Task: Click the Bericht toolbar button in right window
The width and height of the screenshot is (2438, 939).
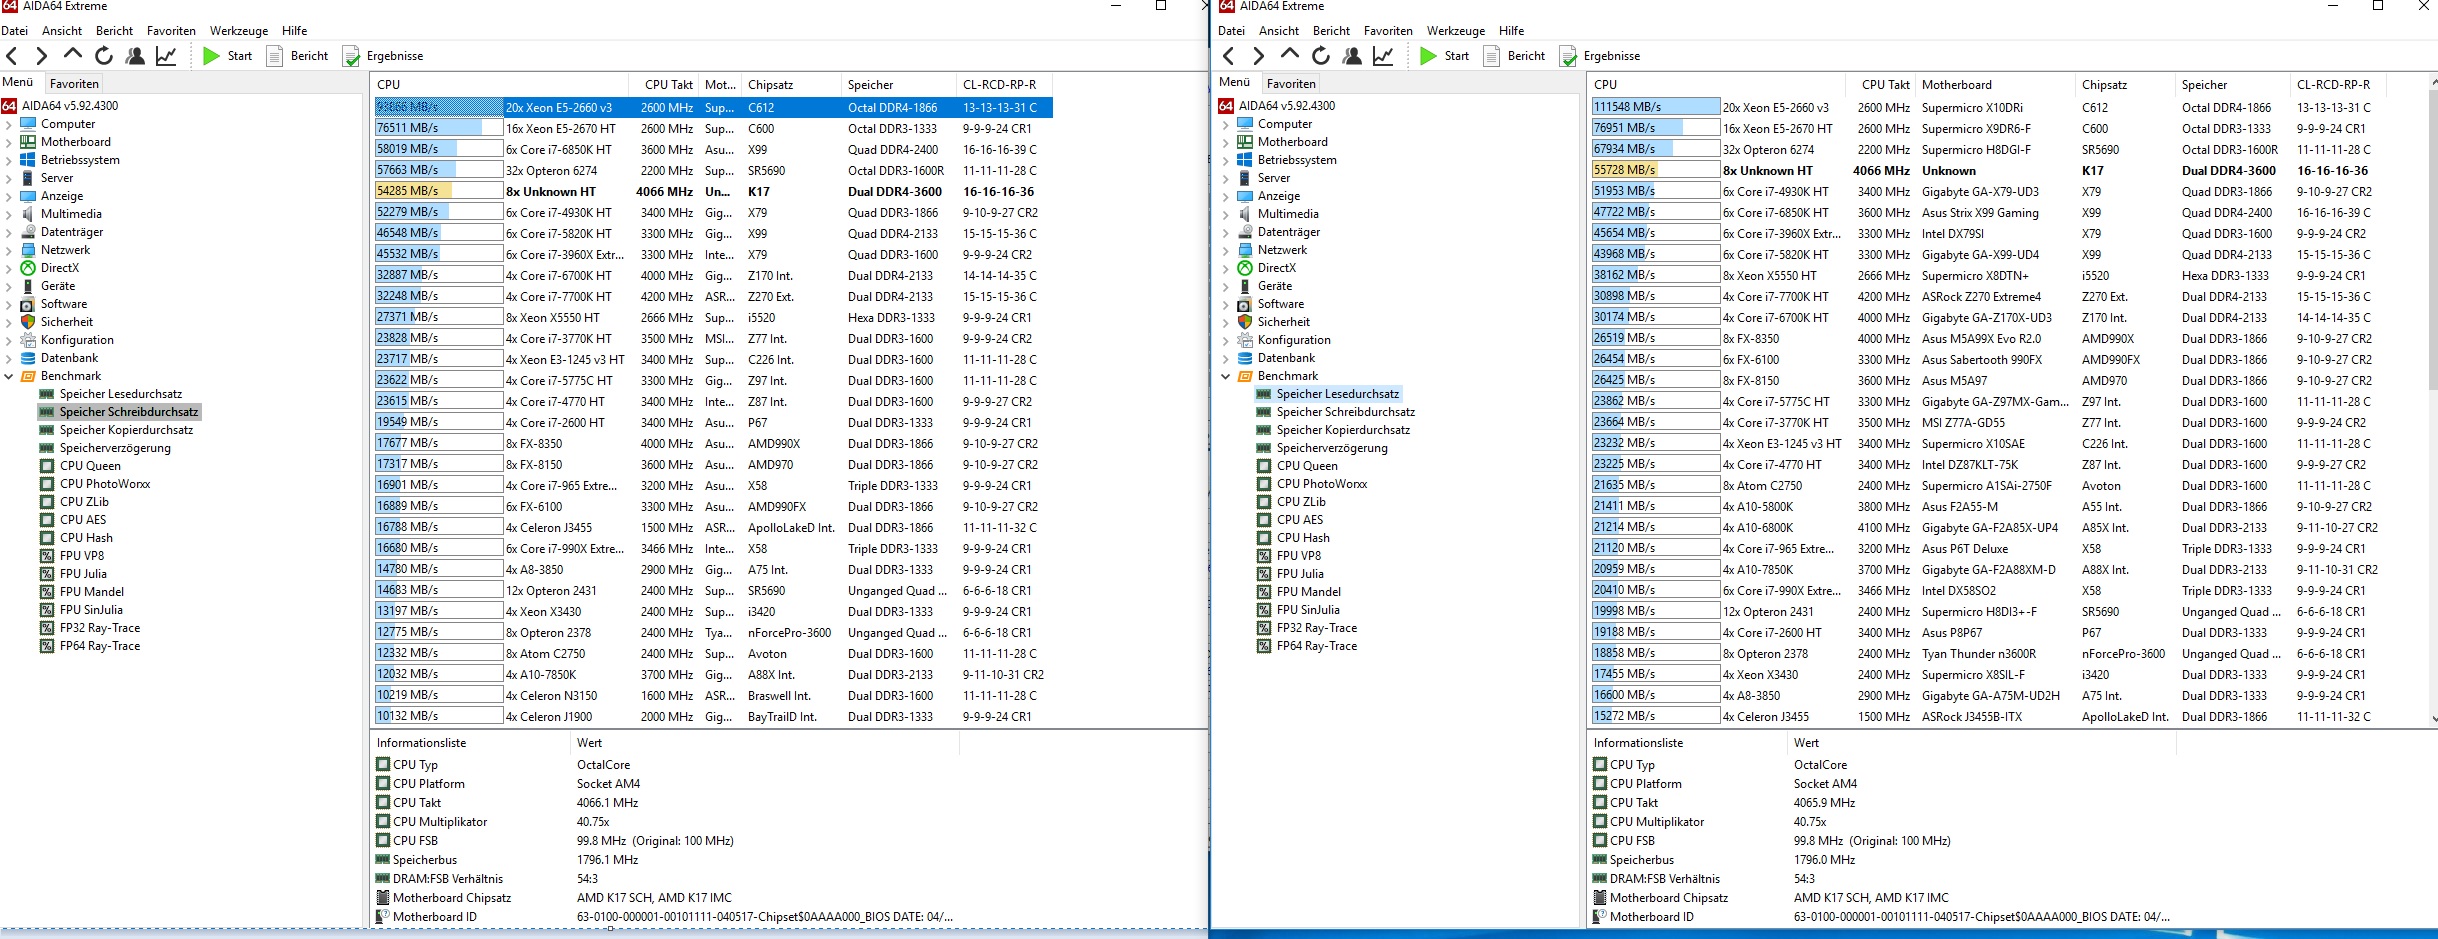Action: [1515, 56]
